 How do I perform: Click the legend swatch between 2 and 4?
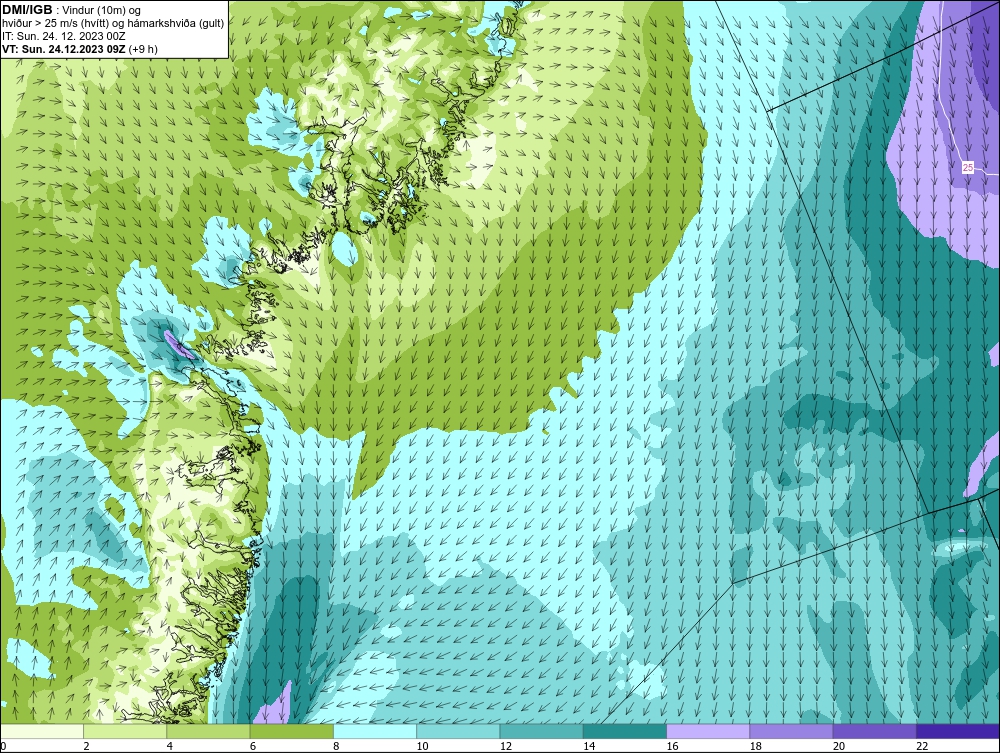125,731
